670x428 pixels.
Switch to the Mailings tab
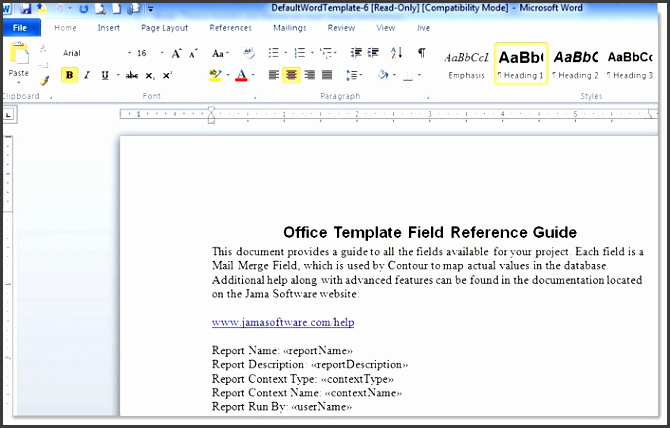(x=290, y=28)
